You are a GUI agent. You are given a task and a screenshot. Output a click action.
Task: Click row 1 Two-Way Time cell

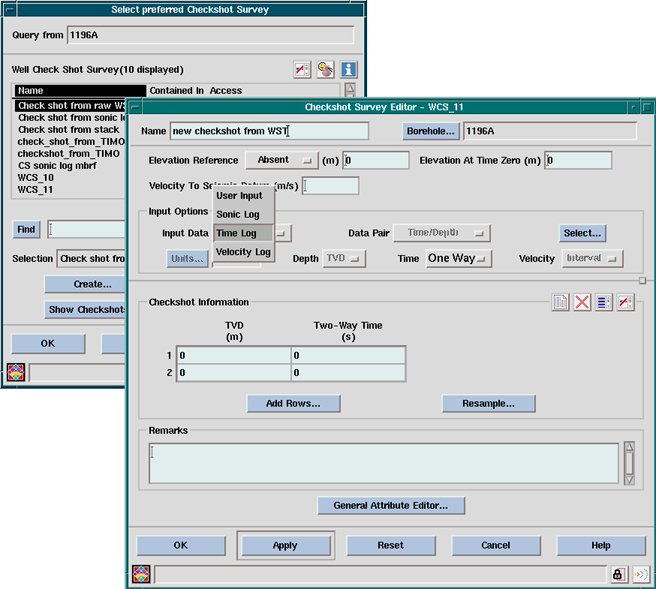348,356
